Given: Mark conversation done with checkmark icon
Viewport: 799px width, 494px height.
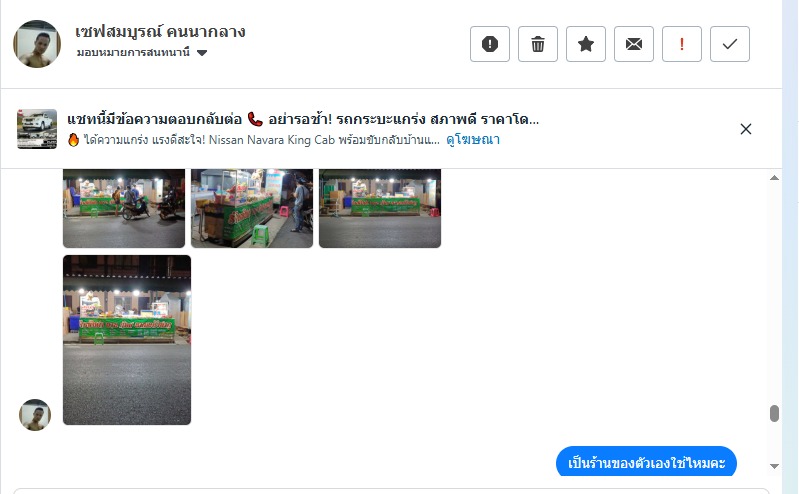Looking at the screenshot, I should pyautogui.click(x=730, y=44).
